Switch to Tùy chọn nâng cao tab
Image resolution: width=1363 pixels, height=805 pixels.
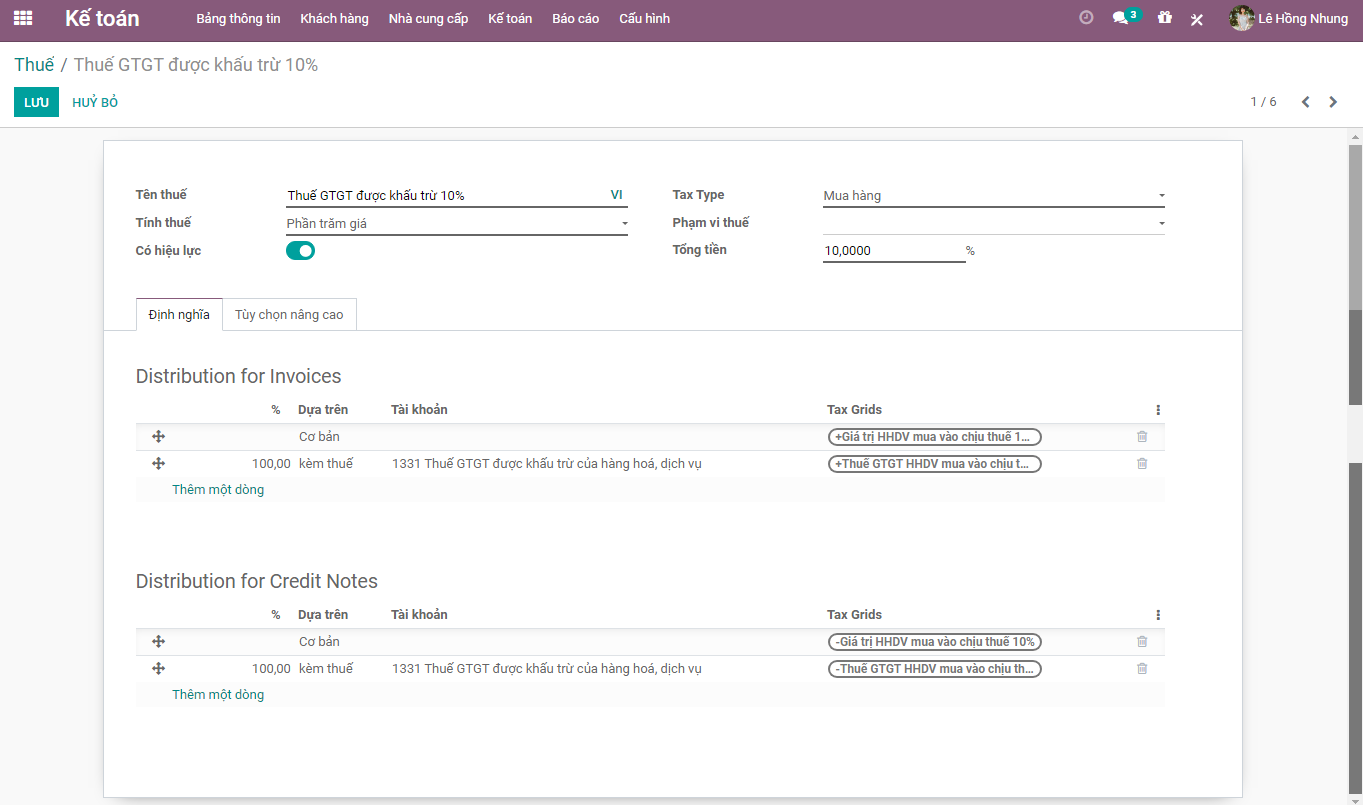[289, 315]
